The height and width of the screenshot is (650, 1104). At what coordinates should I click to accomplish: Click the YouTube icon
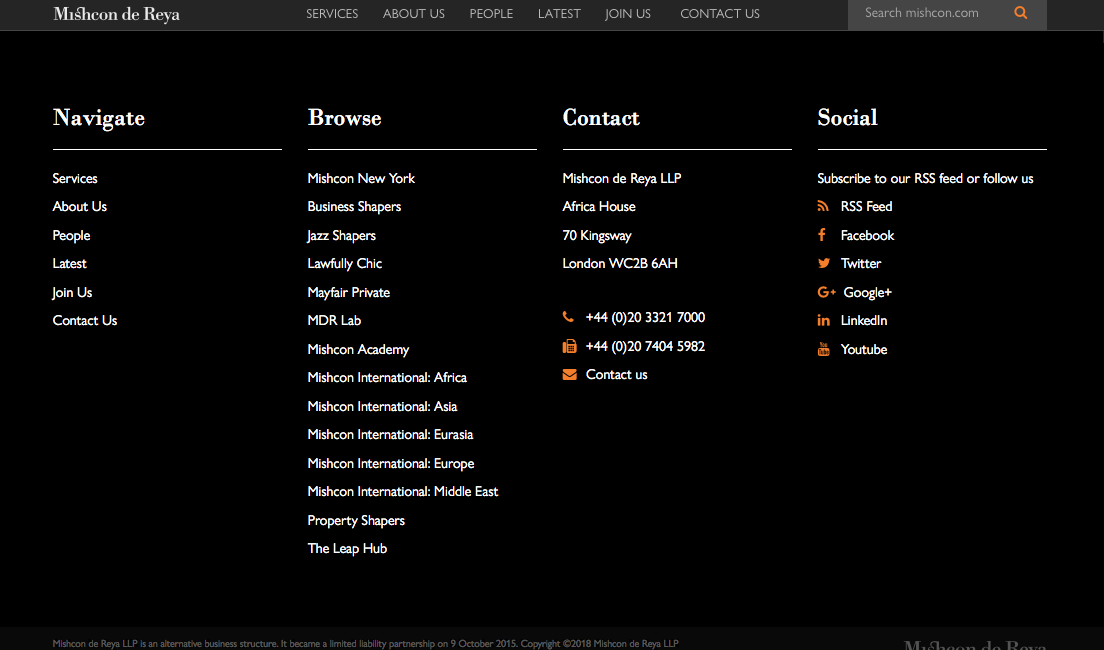(823, 349)
